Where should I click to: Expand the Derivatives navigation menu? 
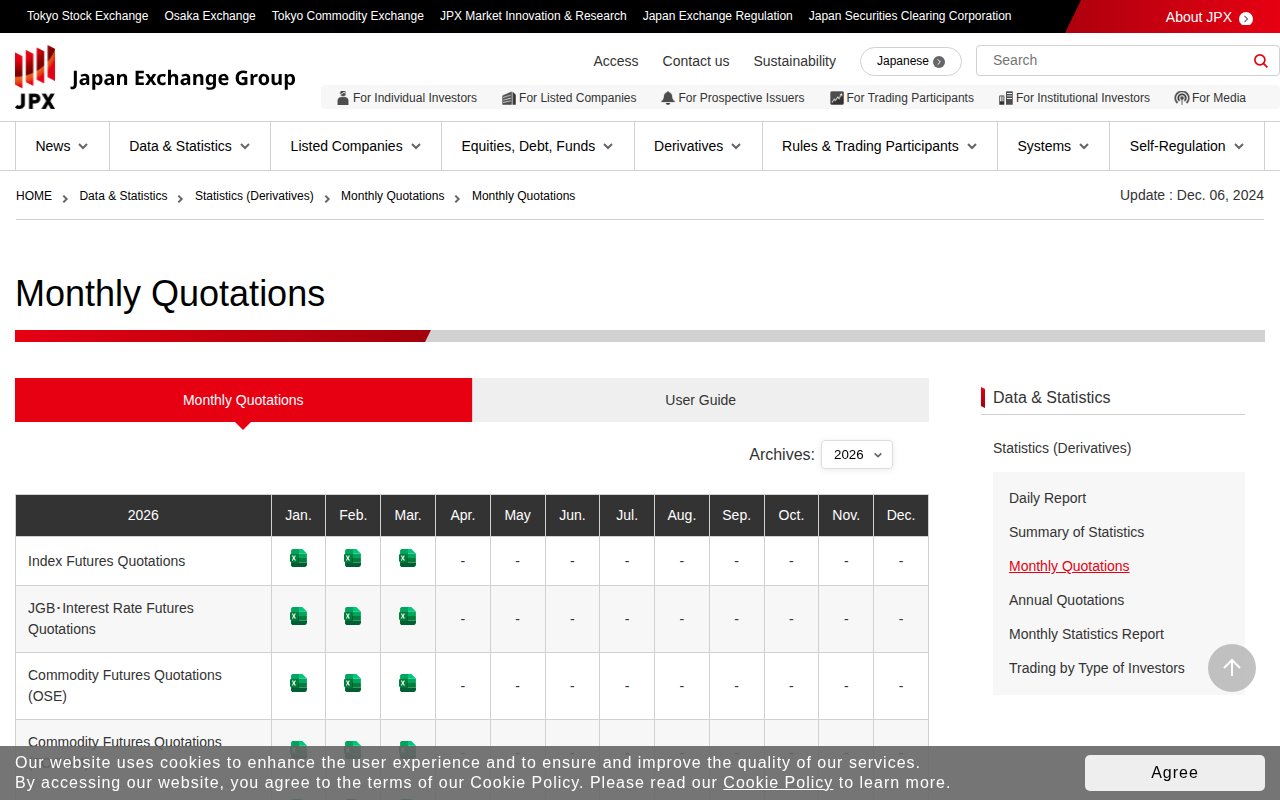click(x=697, y=146)
